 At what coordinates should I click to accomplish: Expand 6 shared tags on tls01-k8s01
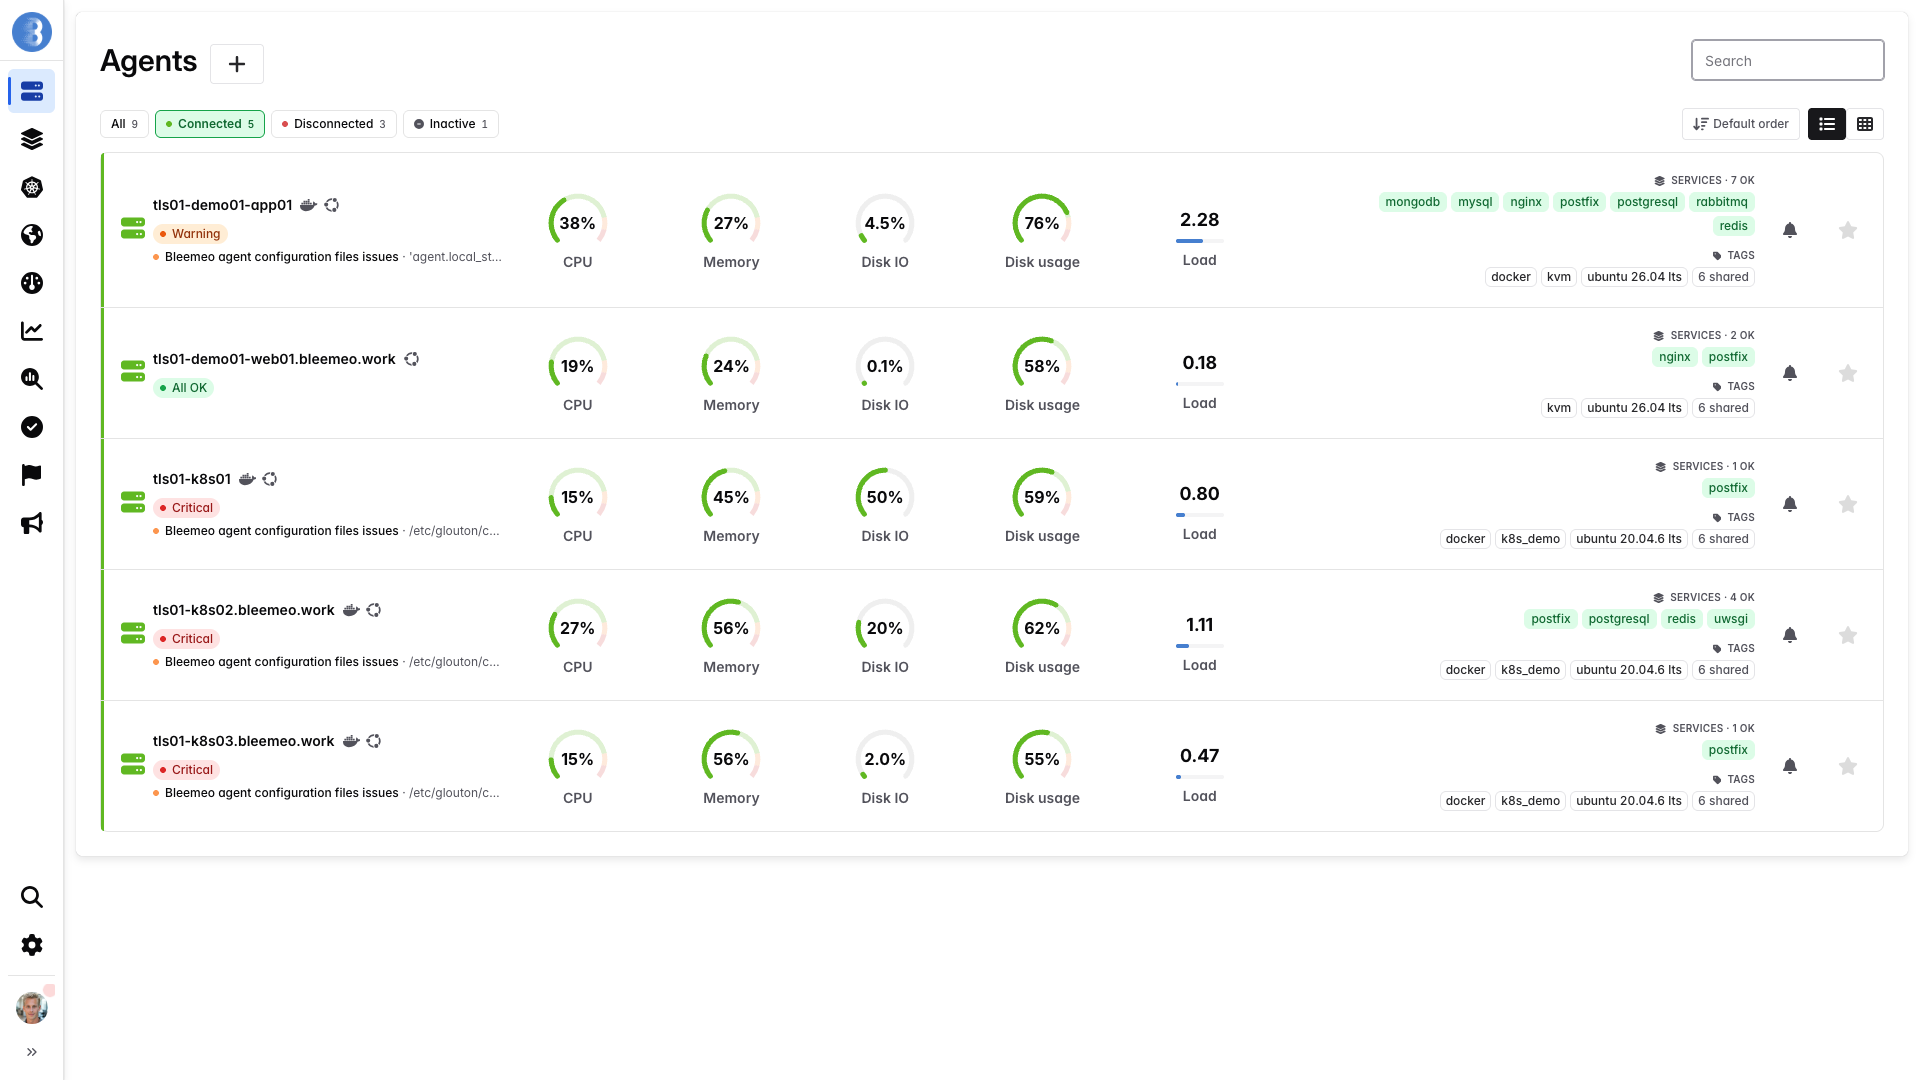click(1723, 539)
